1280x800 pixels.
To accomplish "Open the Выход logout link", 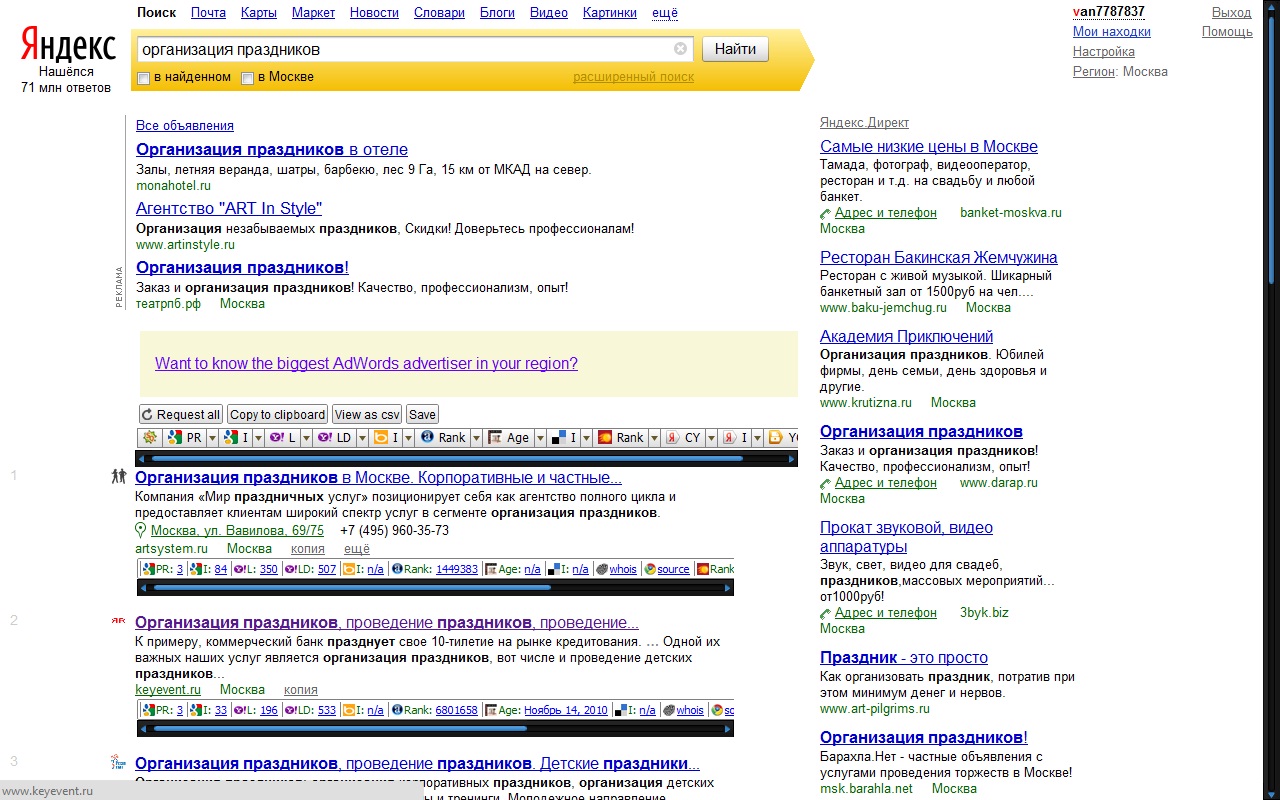I will click(1231, 13).
